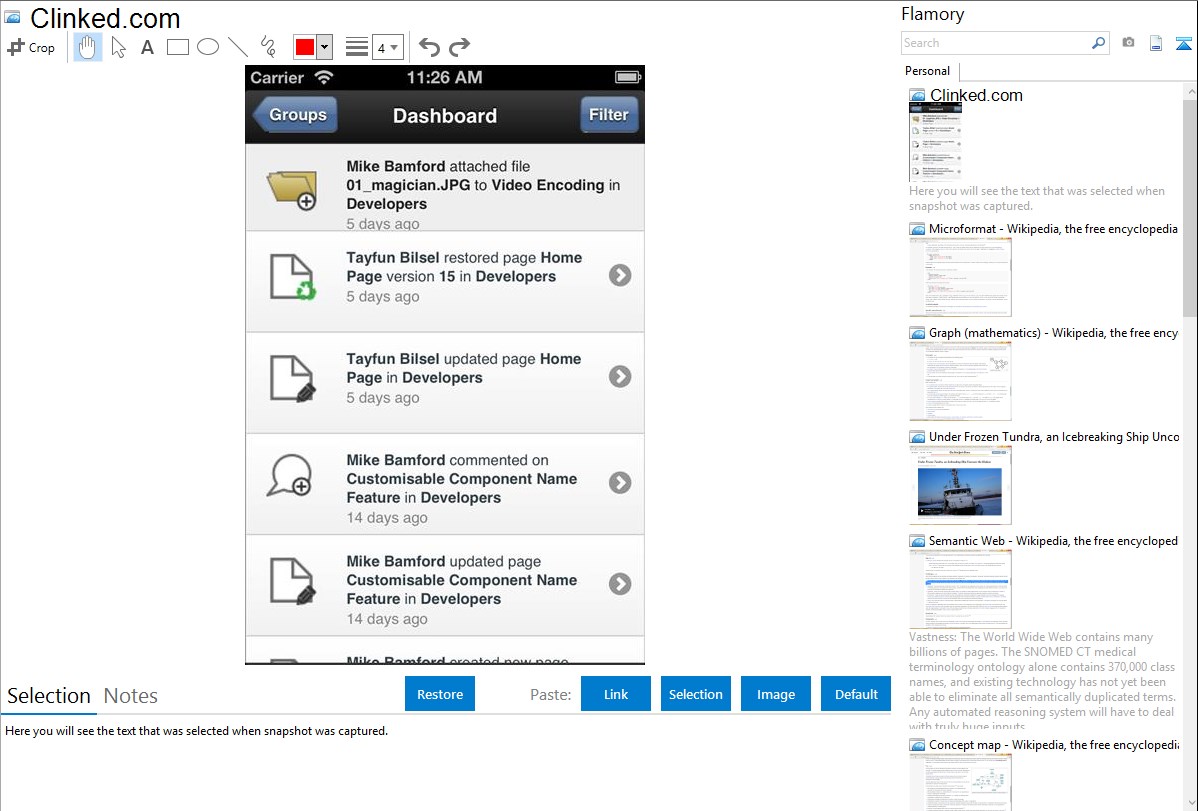
Task: Select the straight line tool
Action: [x=238, y=47]
